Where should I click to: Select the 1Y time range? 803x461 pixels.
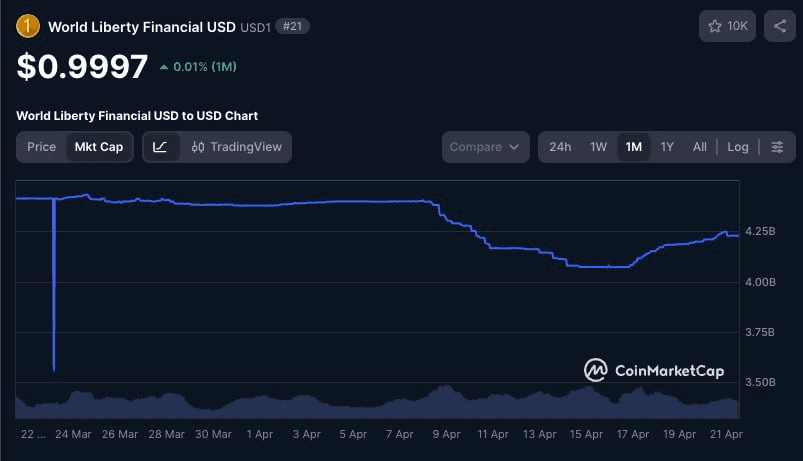667,147
